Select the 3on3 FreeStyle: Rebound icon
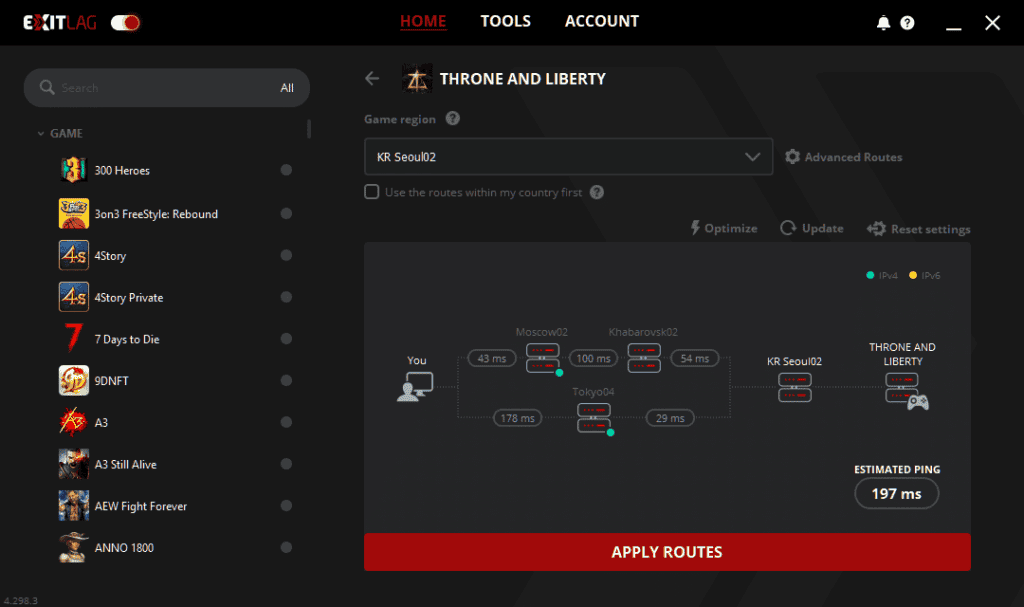Viewport: 1024px width, 607px height. click(x=74, y=214)
